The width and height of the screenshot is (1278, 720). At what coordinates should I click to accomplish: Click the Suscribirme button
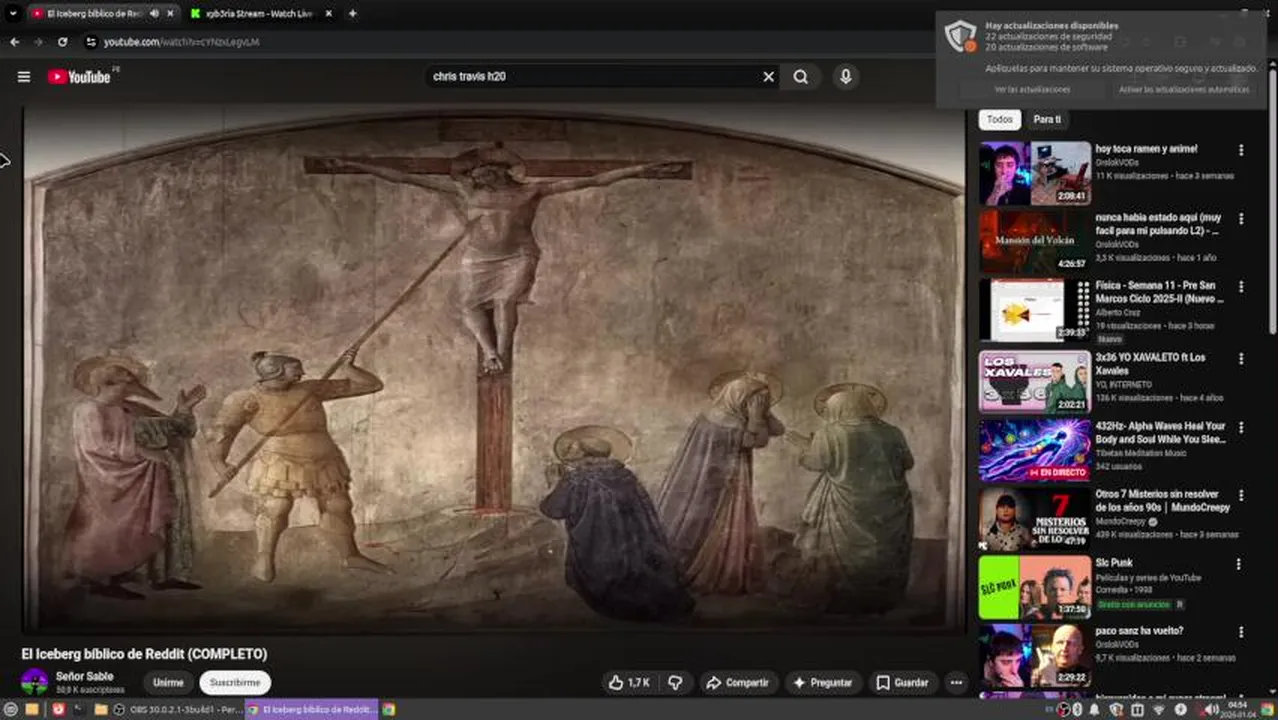(x=235, y=683)
